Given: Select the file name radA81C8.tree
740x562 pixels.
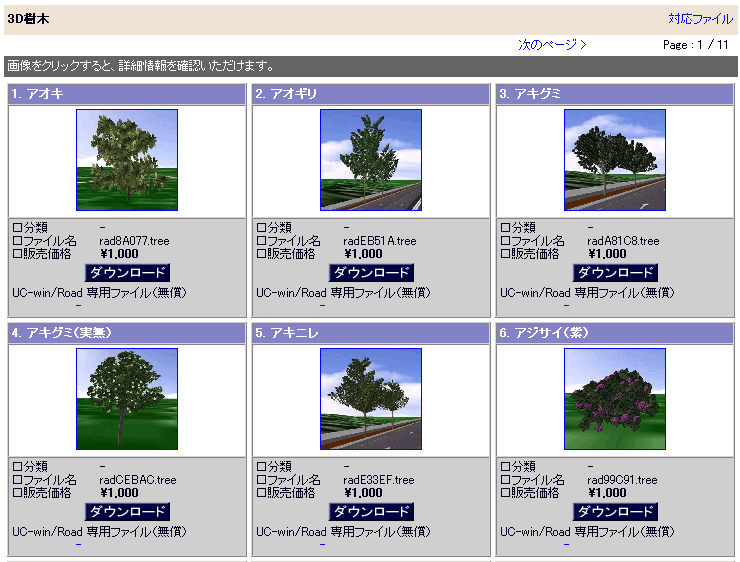Looking at the screenshot, I should pyautogui.click(x=623, y=241).
